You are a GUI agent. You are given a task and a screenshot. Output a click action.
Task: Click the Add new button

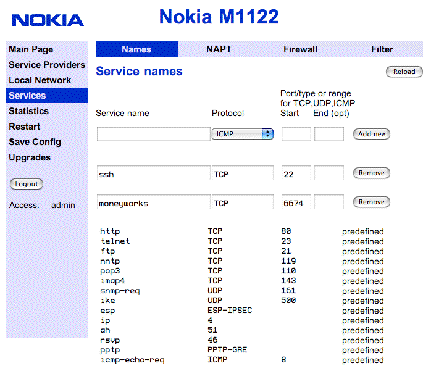point(371,134)
